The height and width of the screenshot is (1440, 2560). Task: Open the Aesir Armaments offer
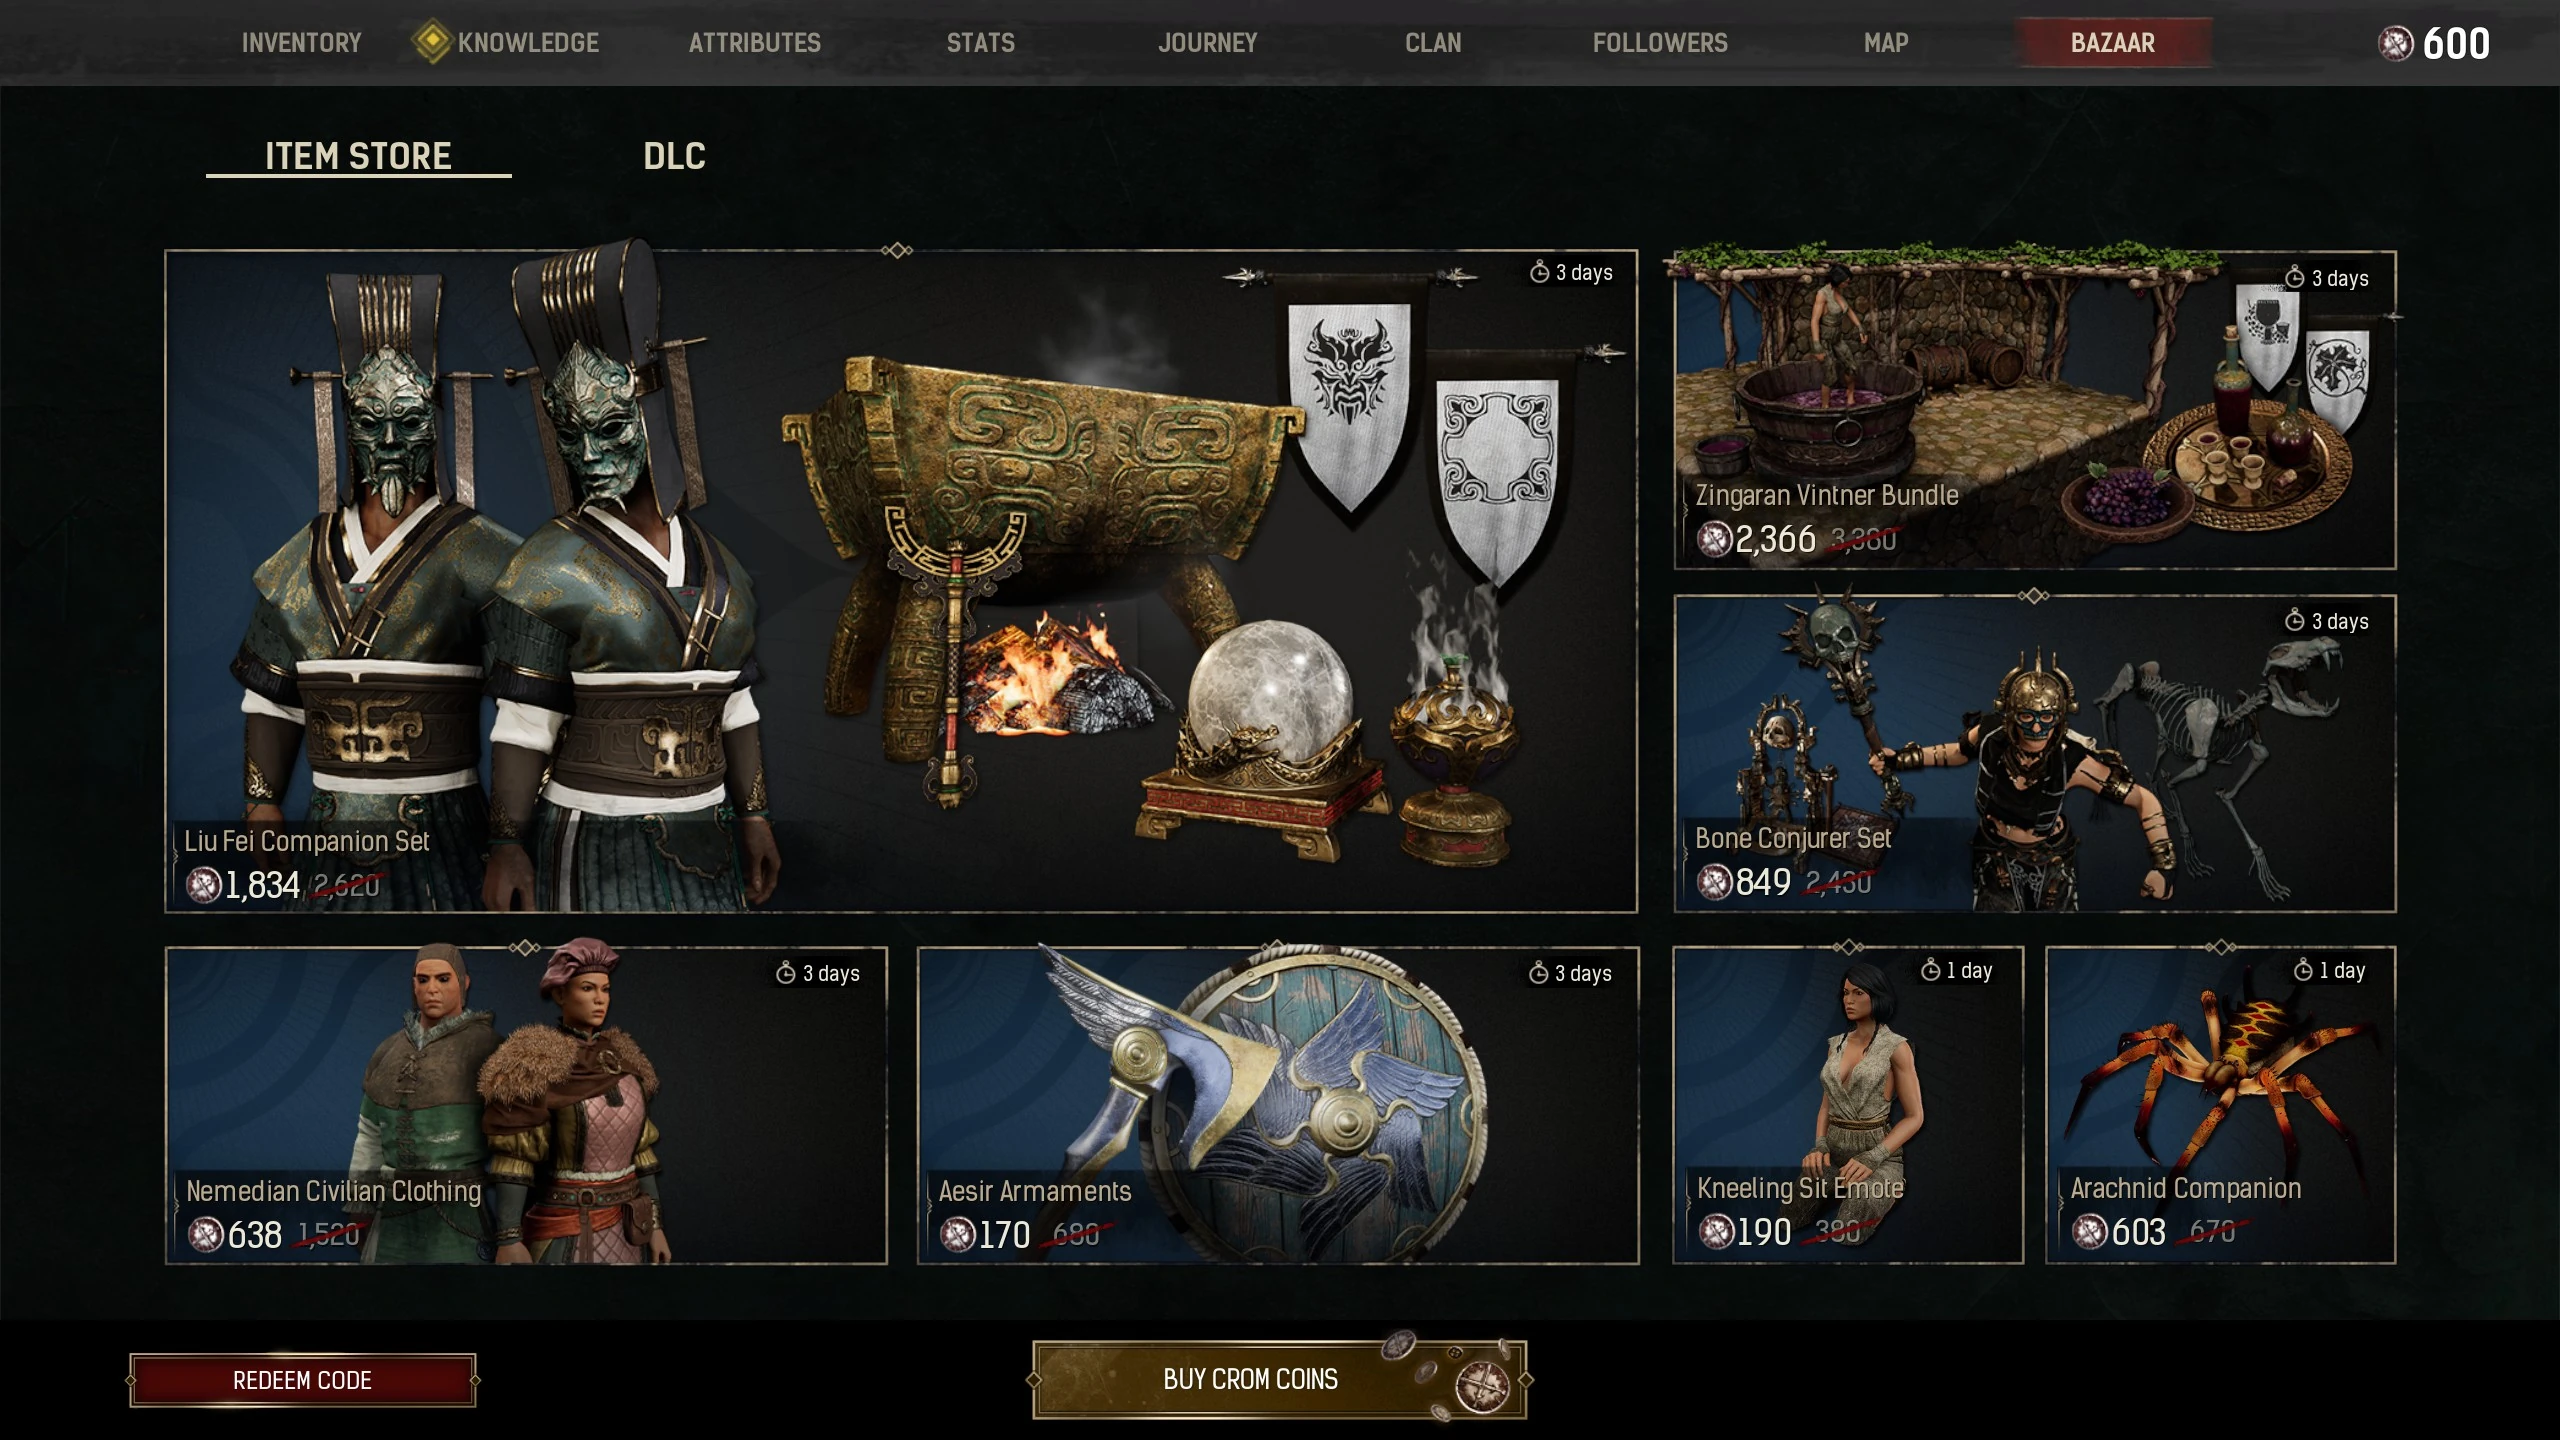pyautogui.click(x=1278, y=1106)
